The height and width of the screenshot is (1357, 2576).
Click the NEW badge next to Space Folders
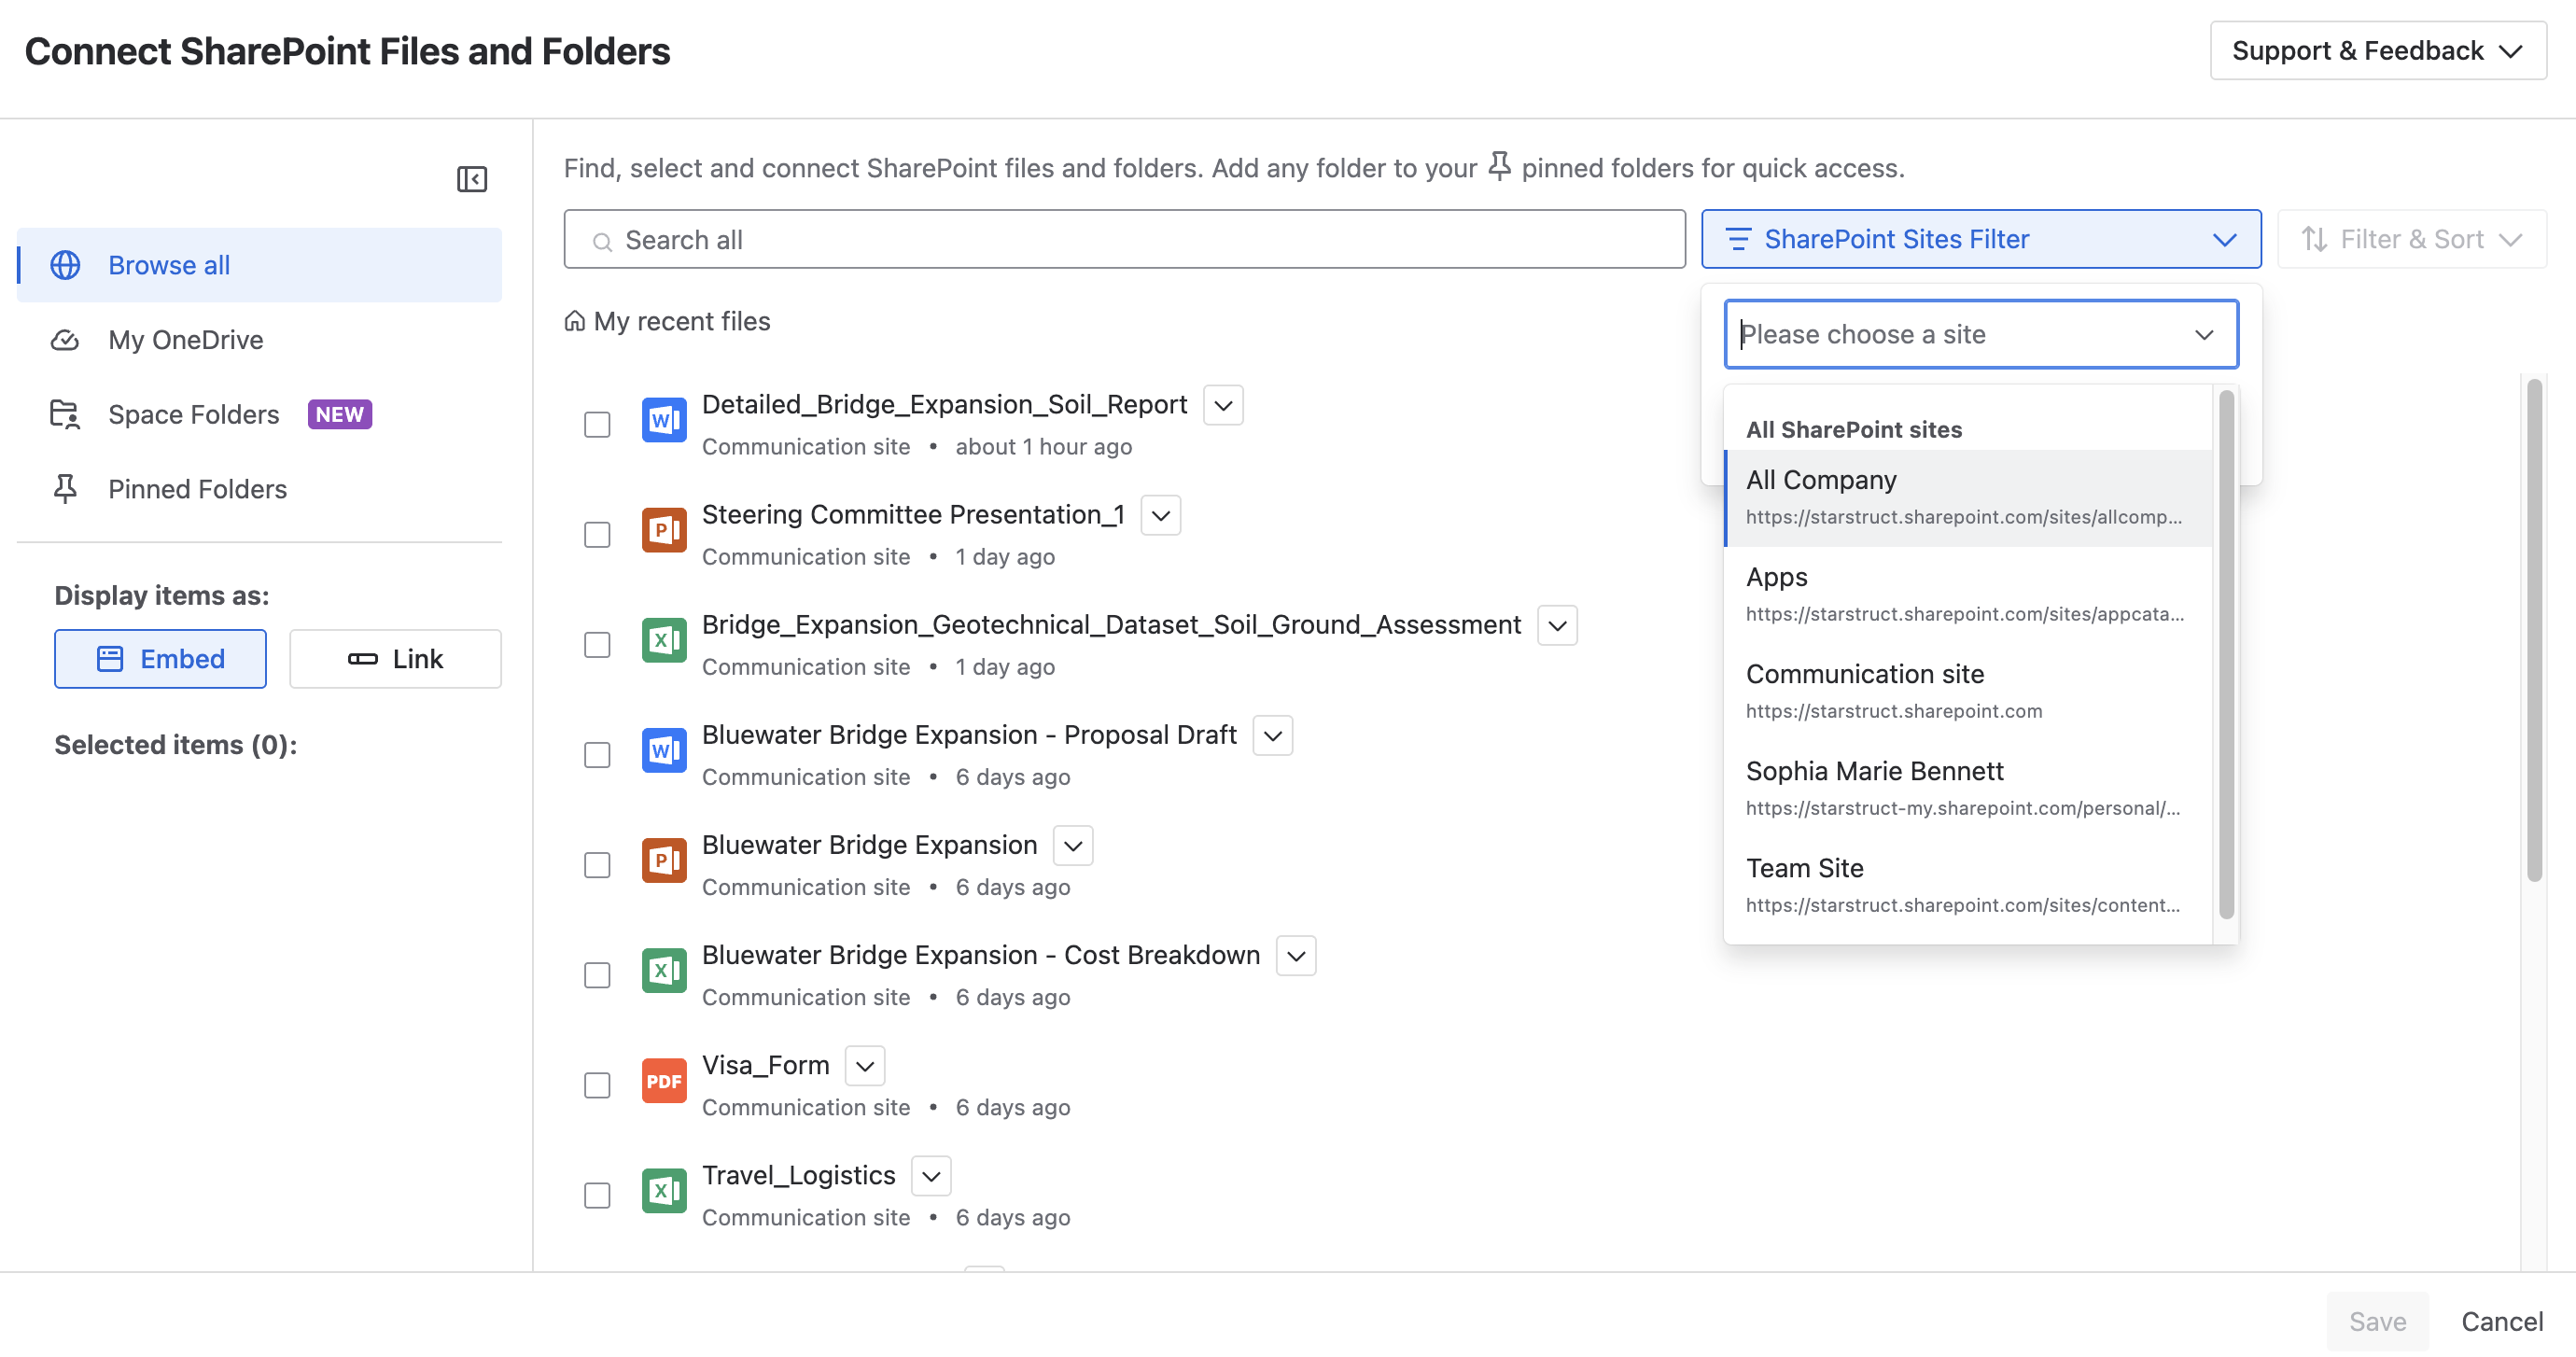point(340,414)
